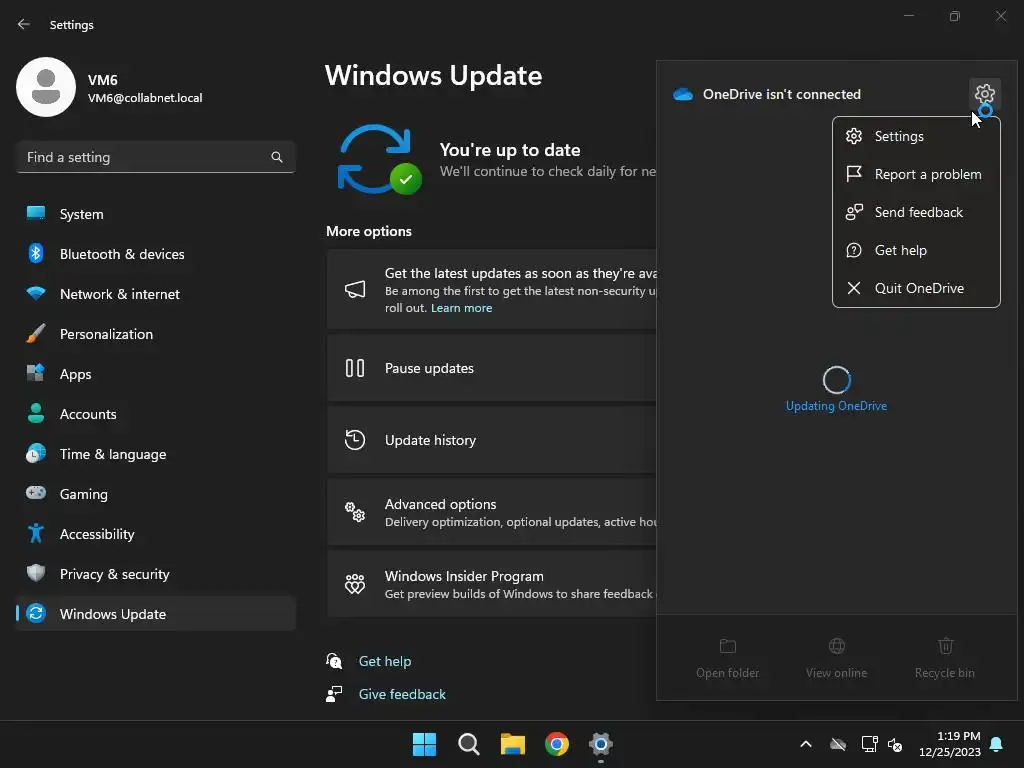The image size is (1024, 768).
Task: Open Time & language category
Action: click(x=155, y=454)
